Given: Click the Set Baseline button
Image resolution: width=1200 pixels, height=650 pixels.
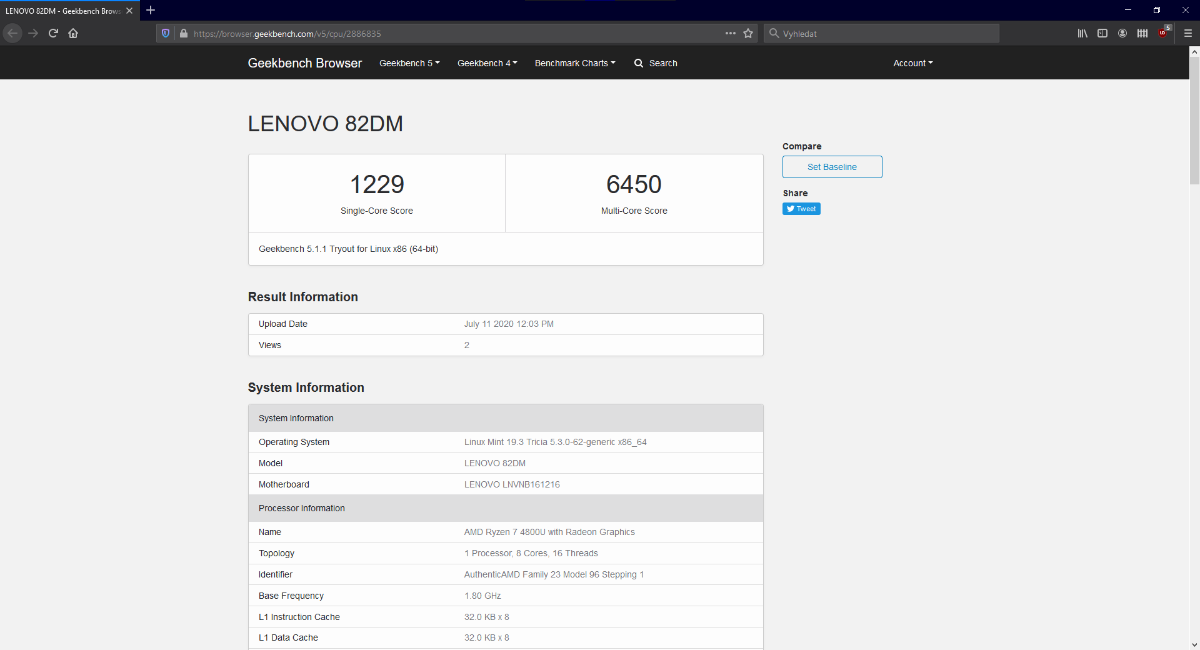Looking at the screenshot, I should [x=832, y=167].
